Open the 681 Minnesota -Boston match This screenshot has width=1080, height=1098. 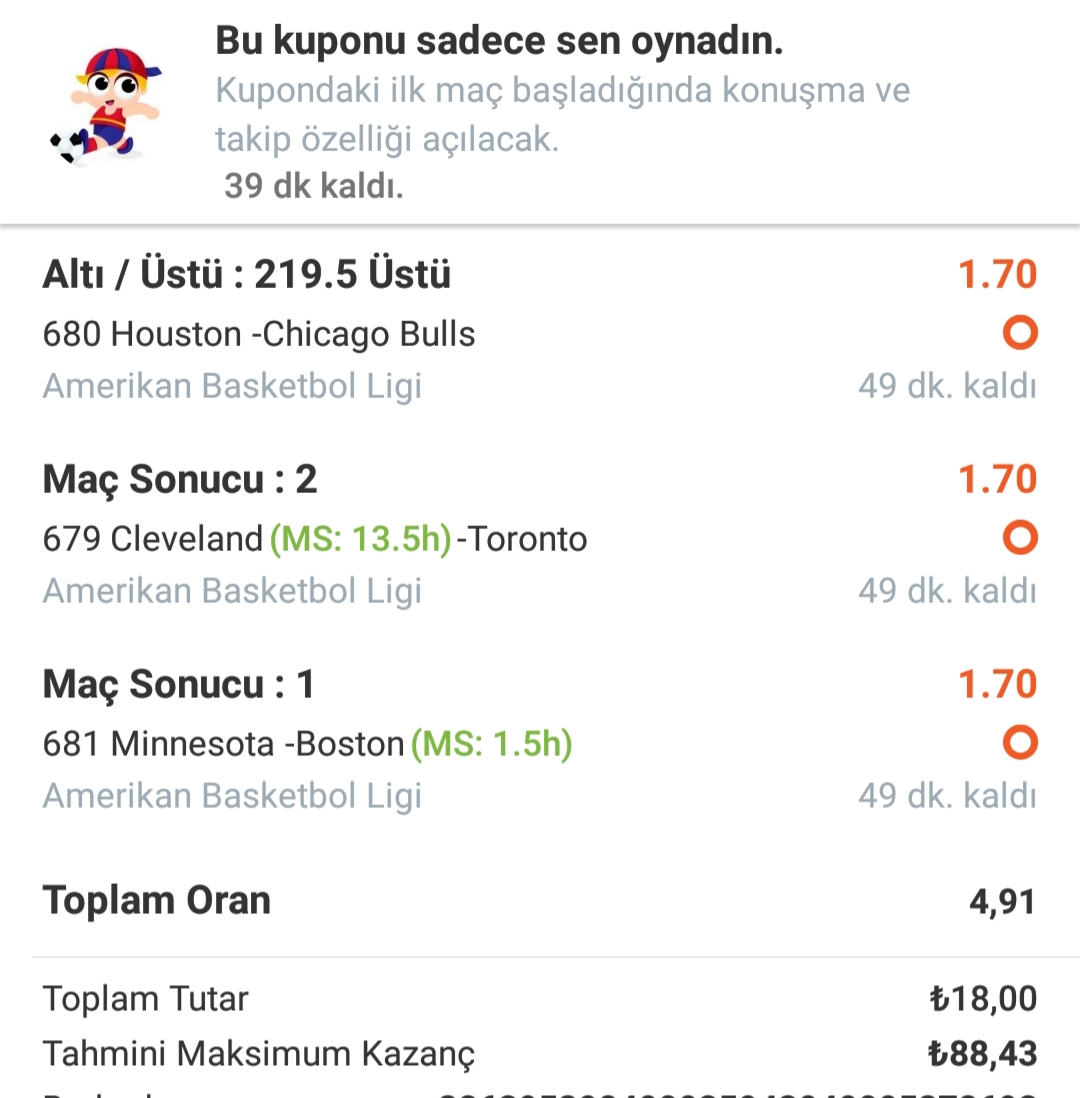click(307, 744)
